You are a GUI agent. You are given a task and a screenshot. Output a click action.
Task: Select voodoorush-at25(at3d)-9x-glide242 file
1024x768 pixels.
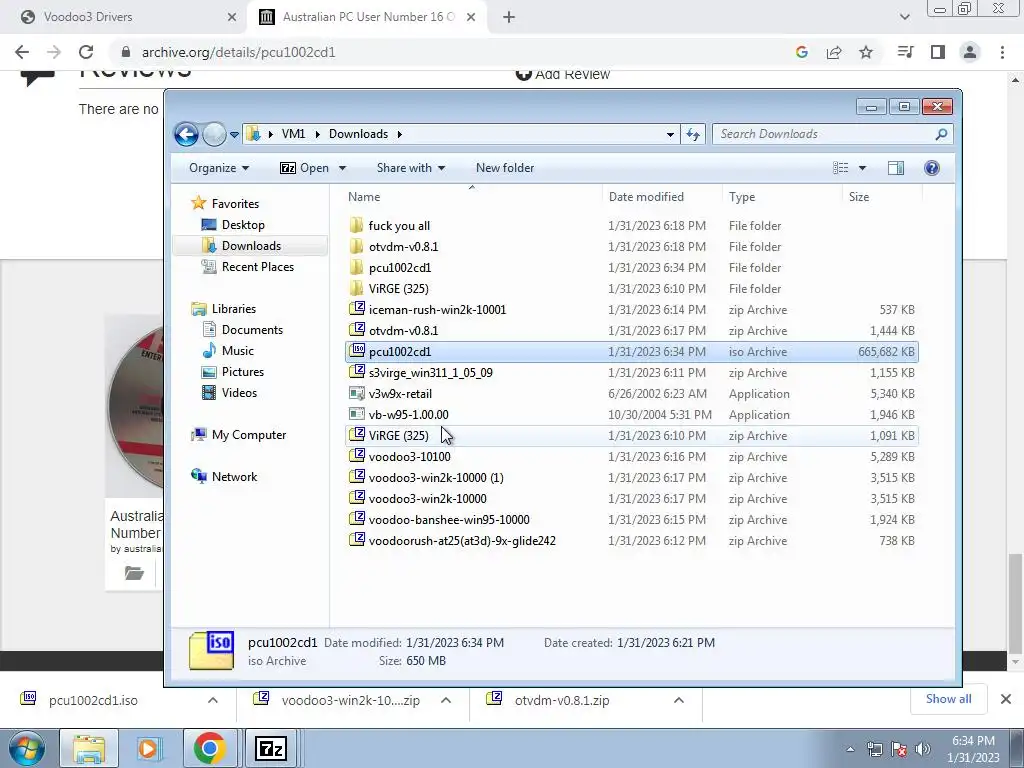pos(632,540)
